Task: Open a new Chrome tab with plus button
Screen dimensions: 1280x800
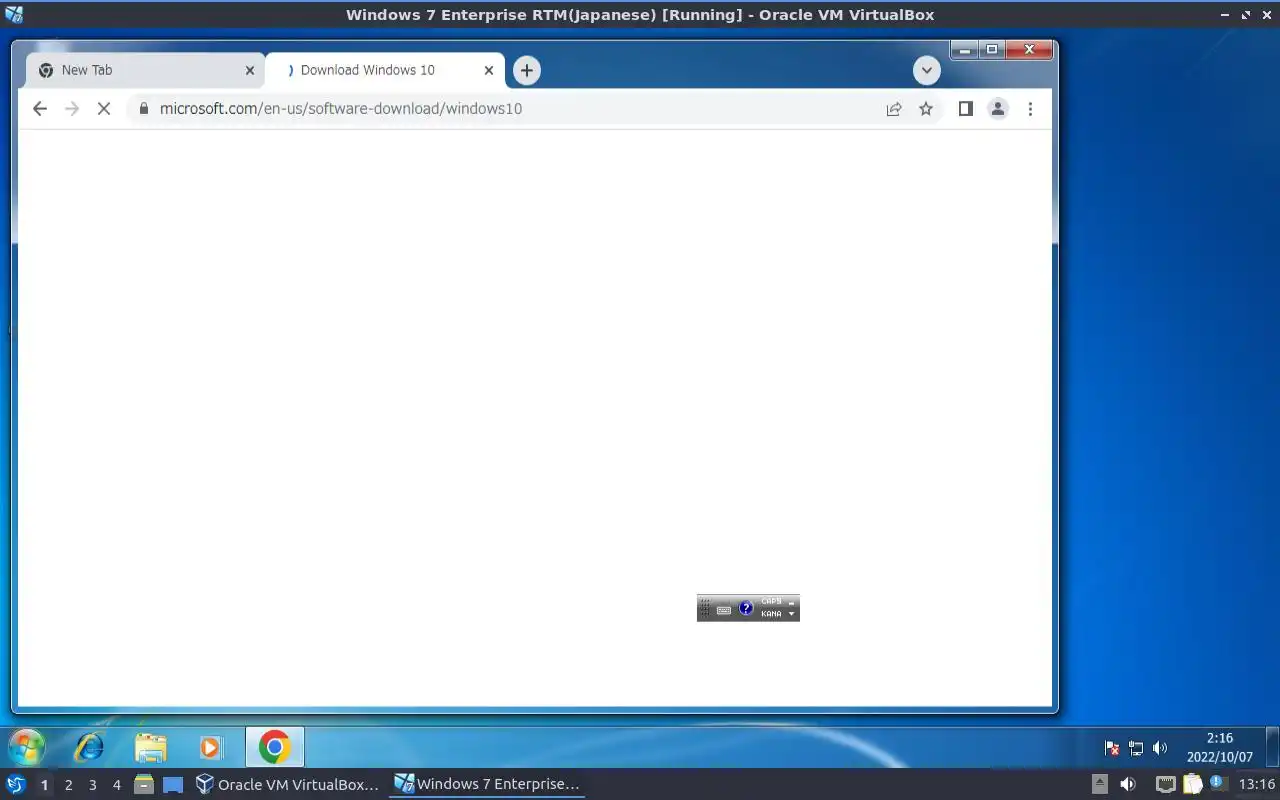Action: point(527,71)
